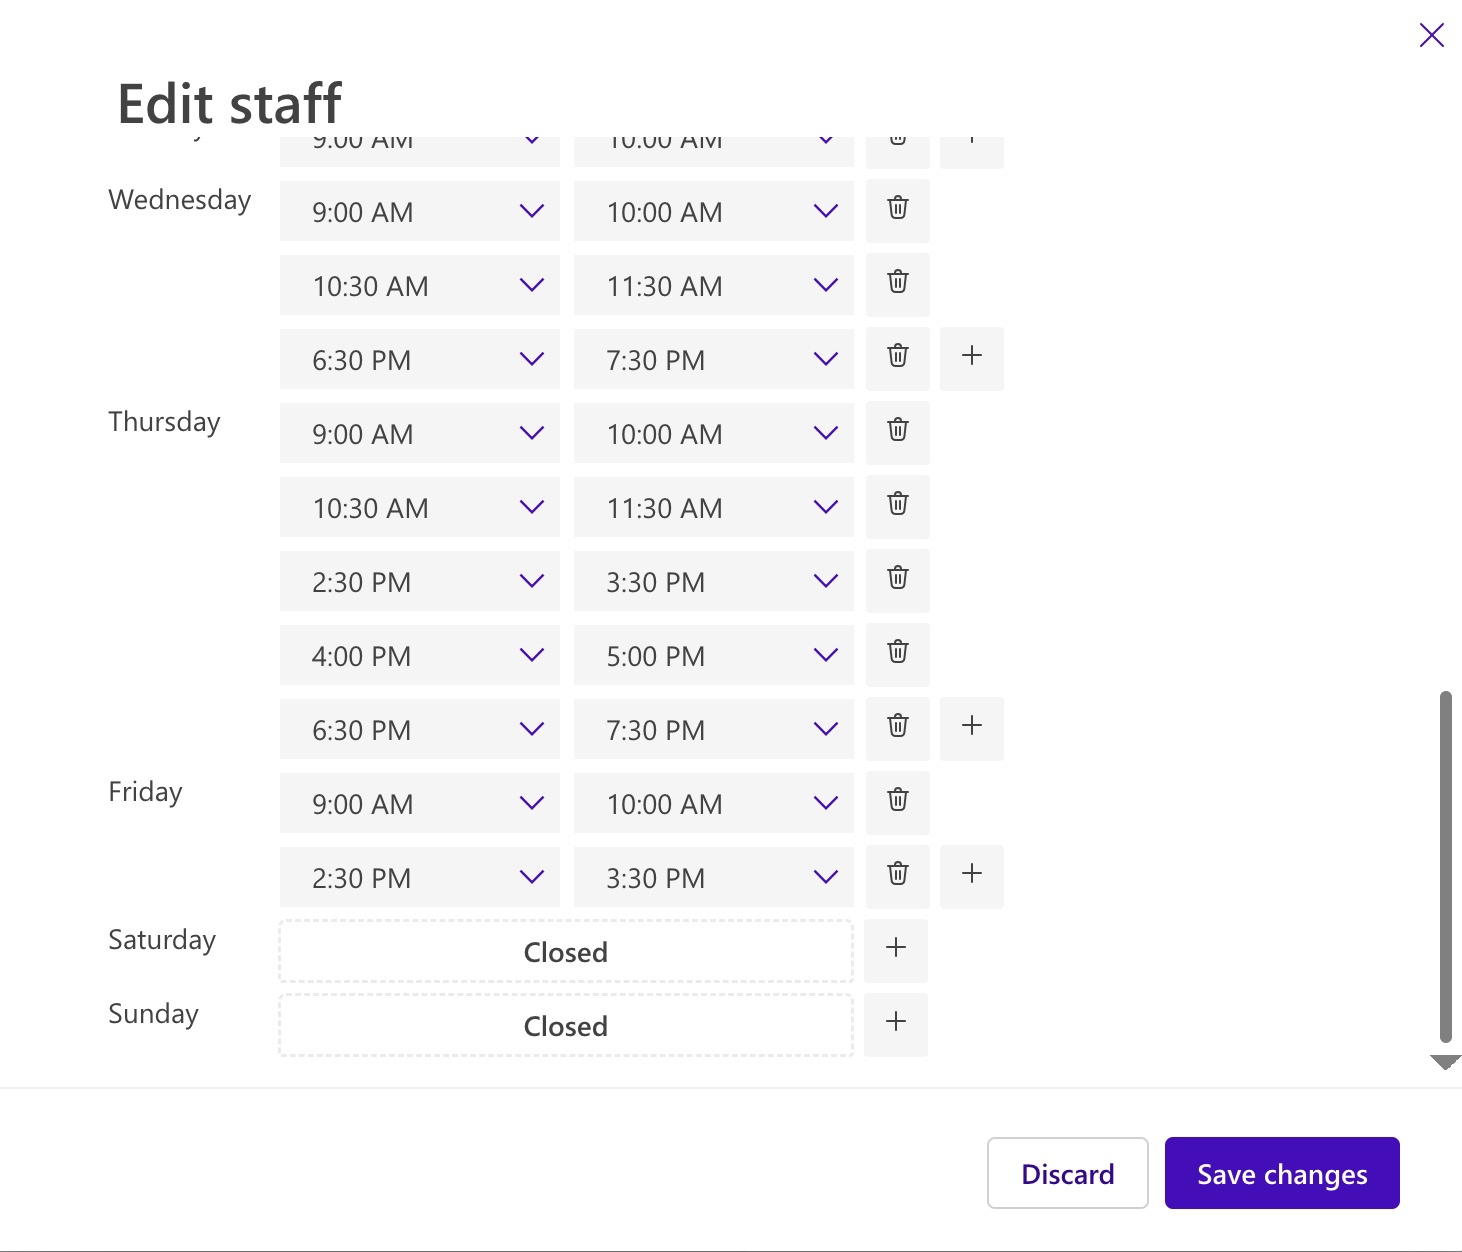
Task: Click the Sunday day label
Action: coord(153,1014)
